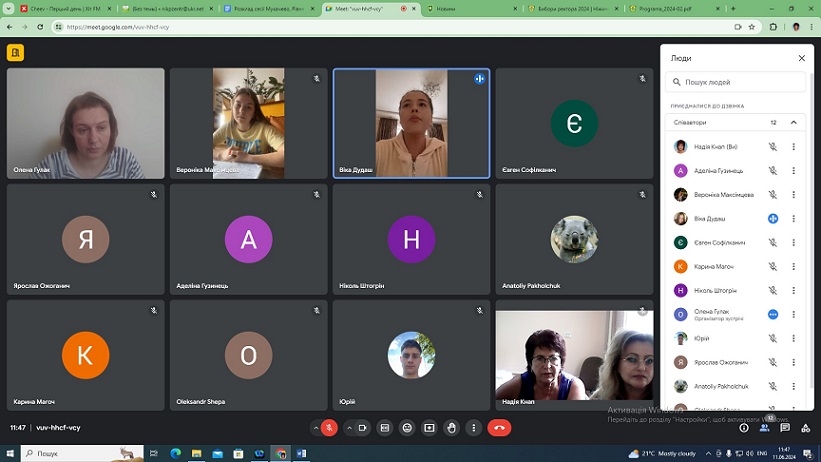821x462 pixels.
Task: Switch to the nikpzentr@ukr.net mail tab
Action: click(167, 9)
